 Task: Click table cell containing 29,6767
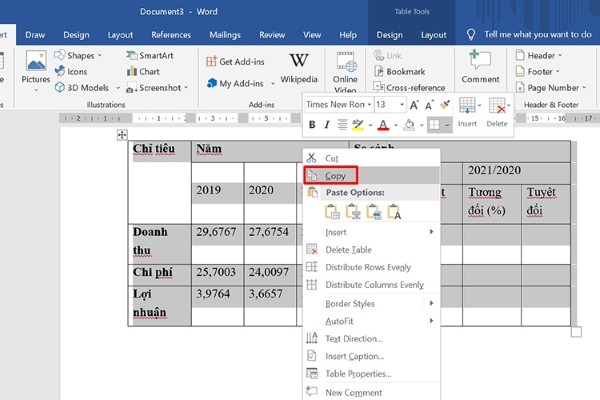217,243
